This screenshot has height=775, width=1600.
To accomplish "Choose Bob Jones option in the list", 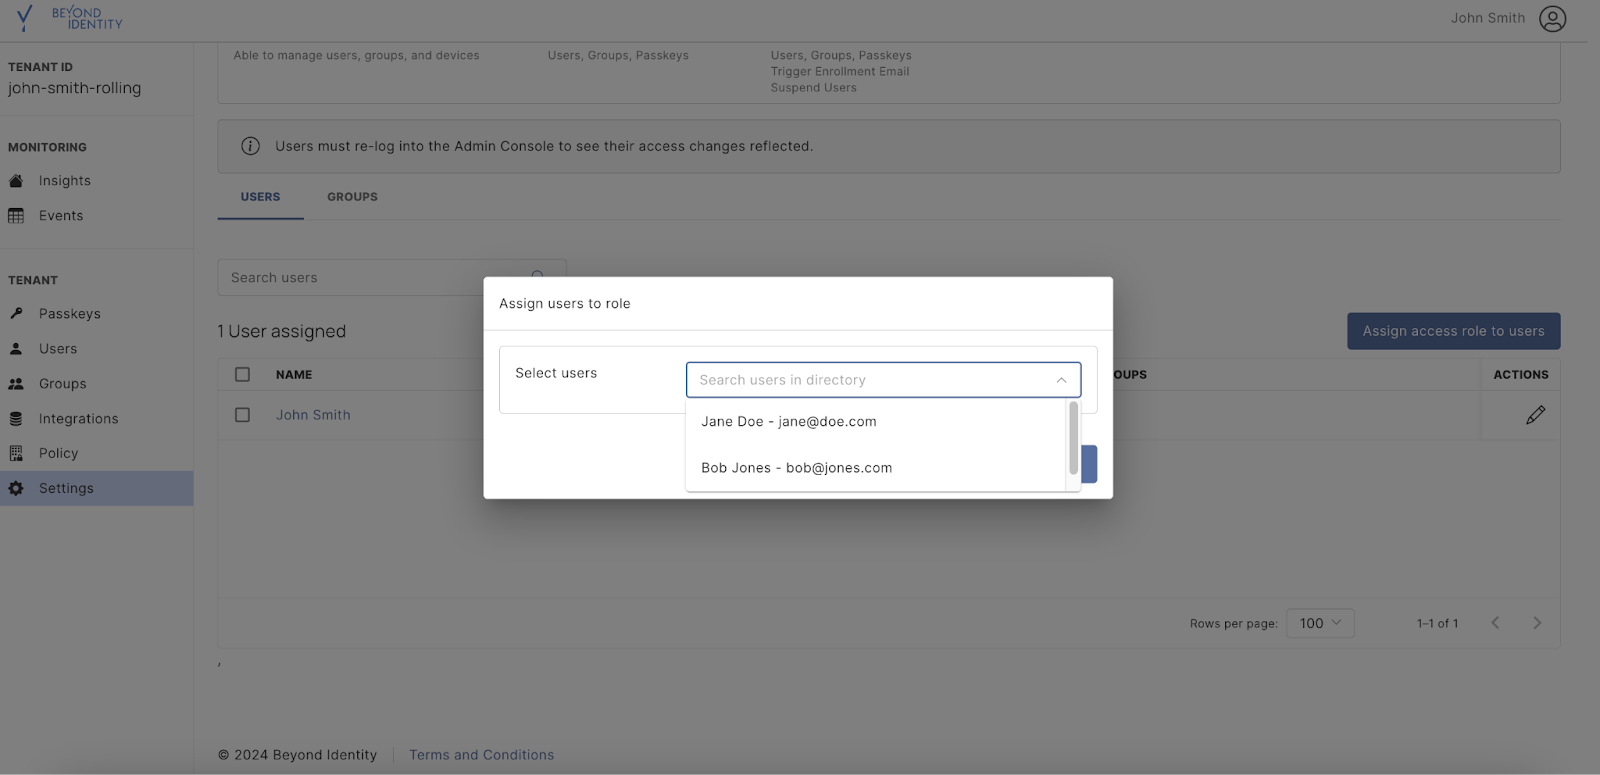I will click(x=796, y=468).
